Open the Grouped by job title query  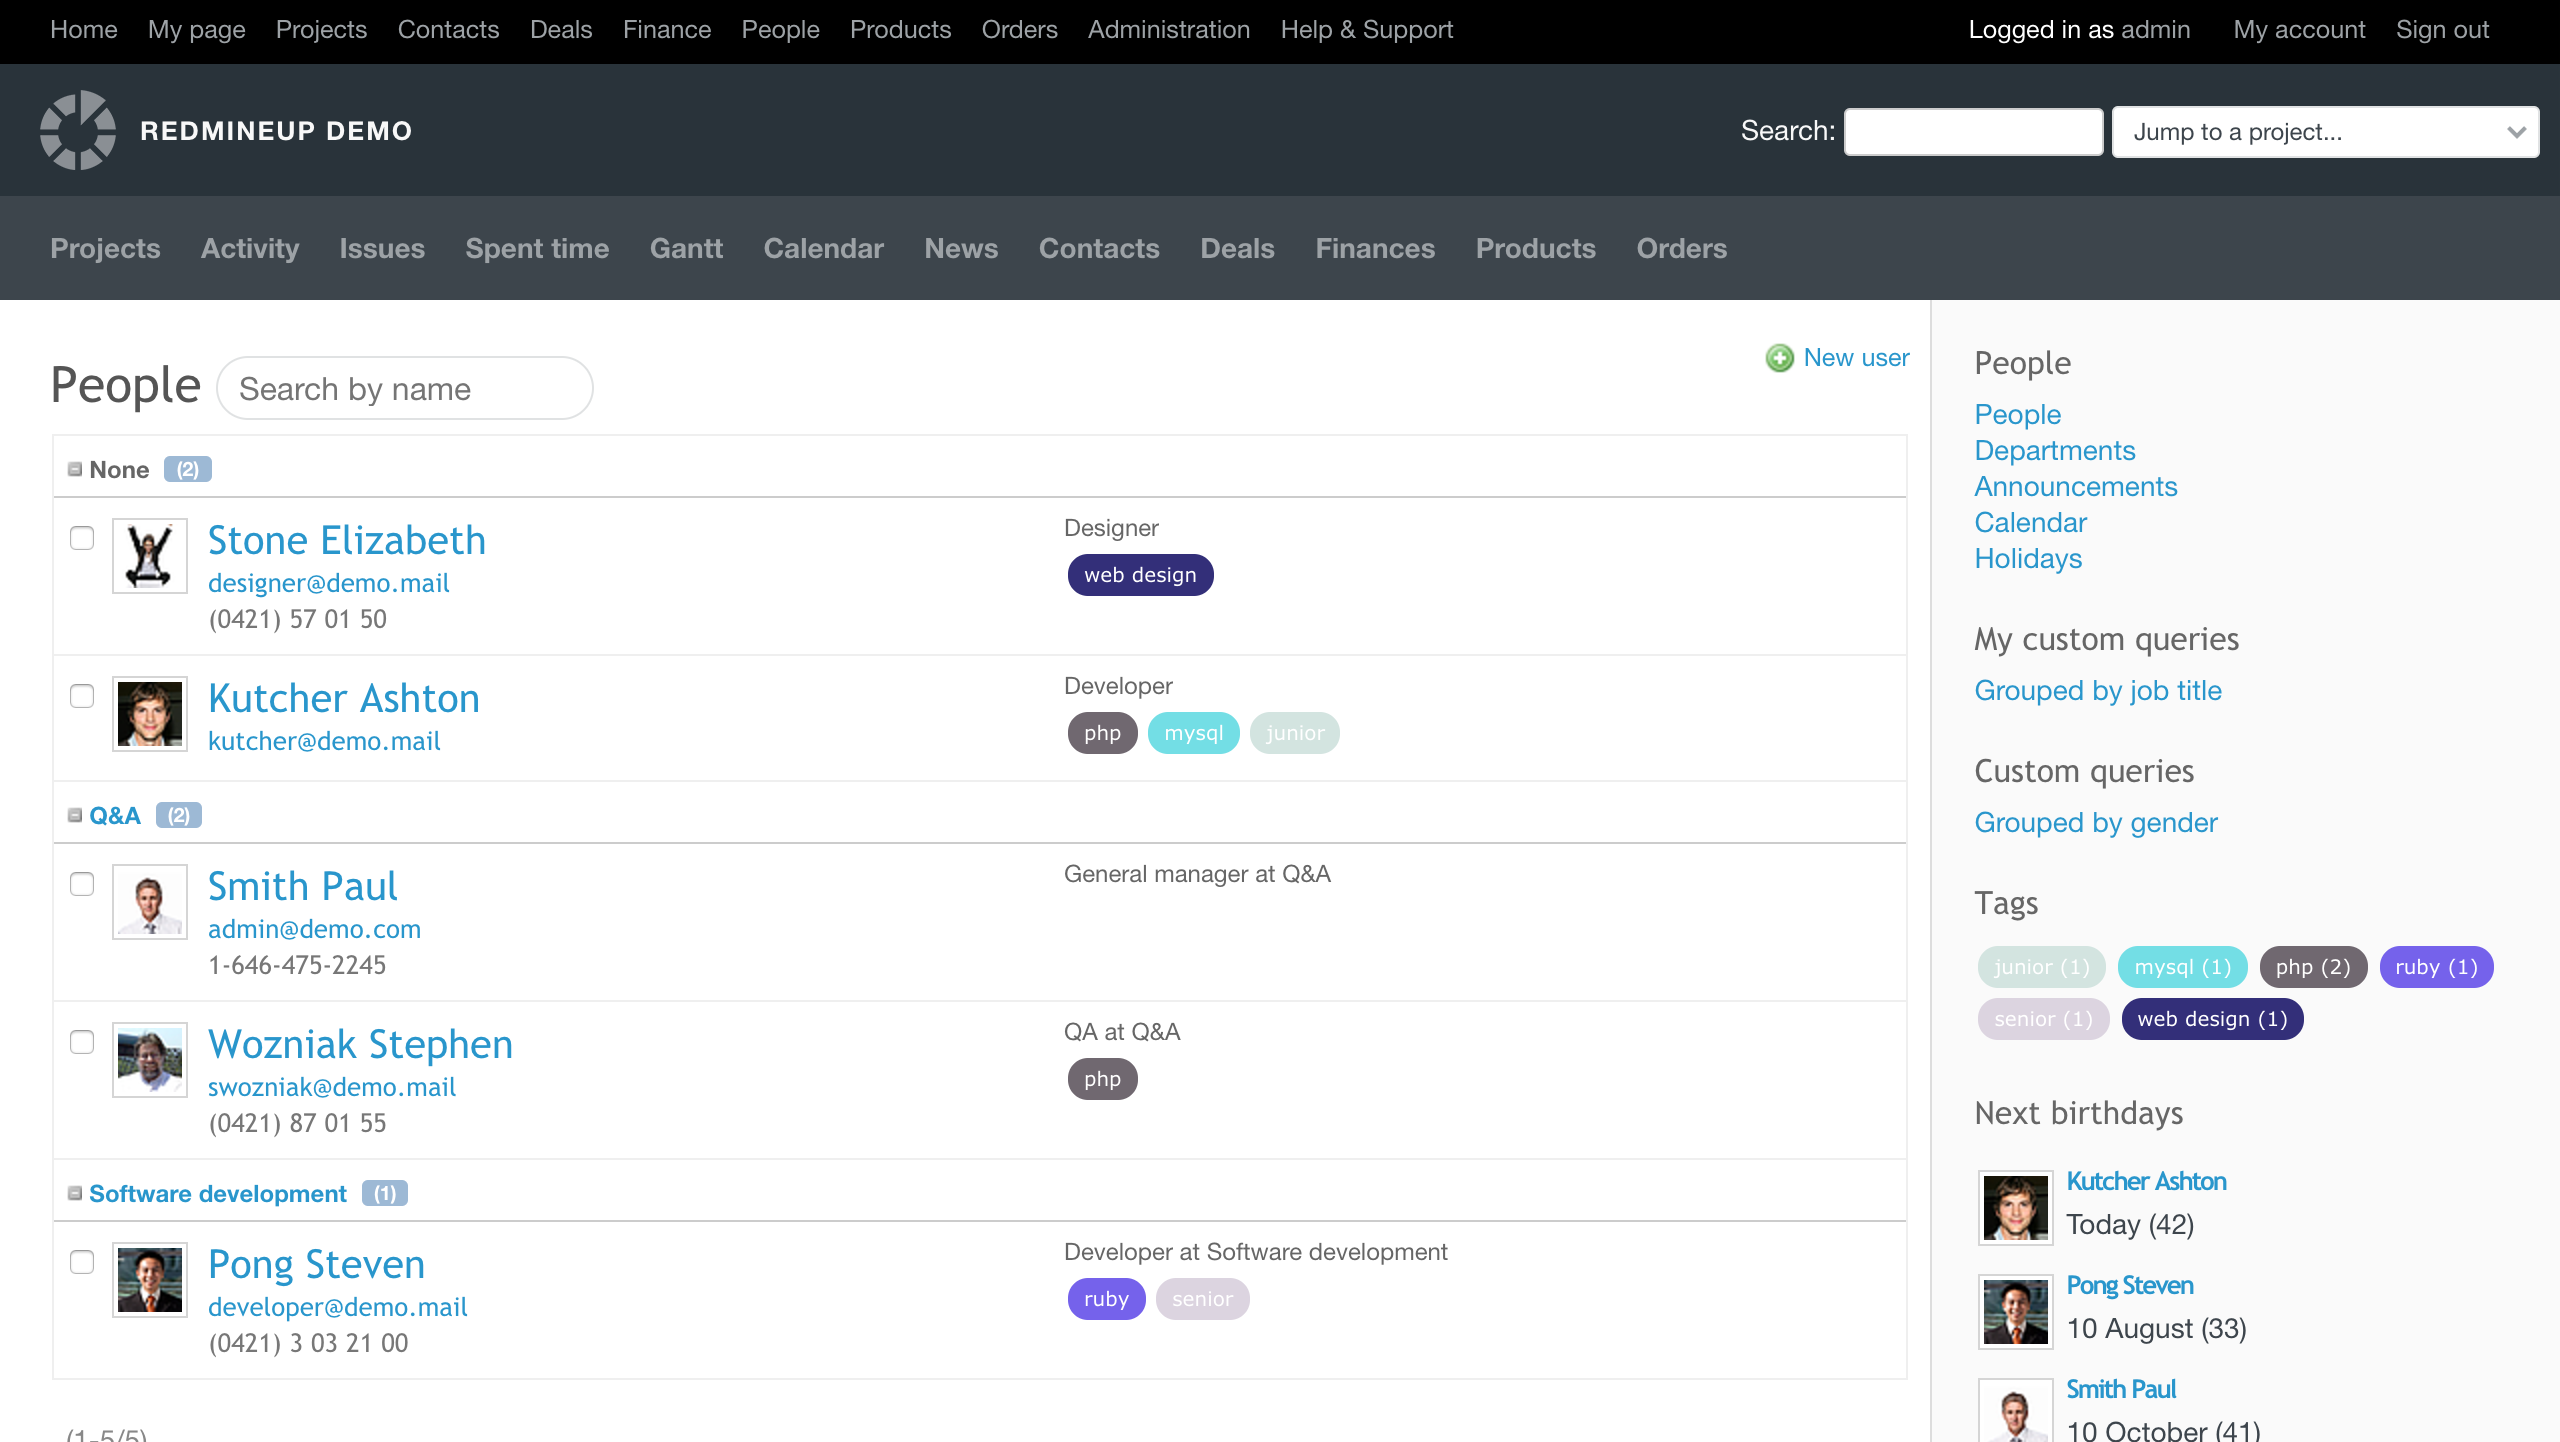tap(2098, 690)
